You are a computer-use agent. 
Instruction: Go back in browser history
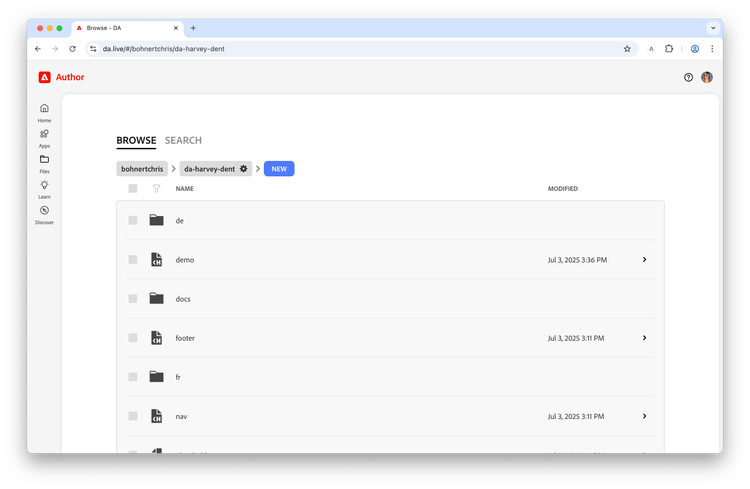38,49
